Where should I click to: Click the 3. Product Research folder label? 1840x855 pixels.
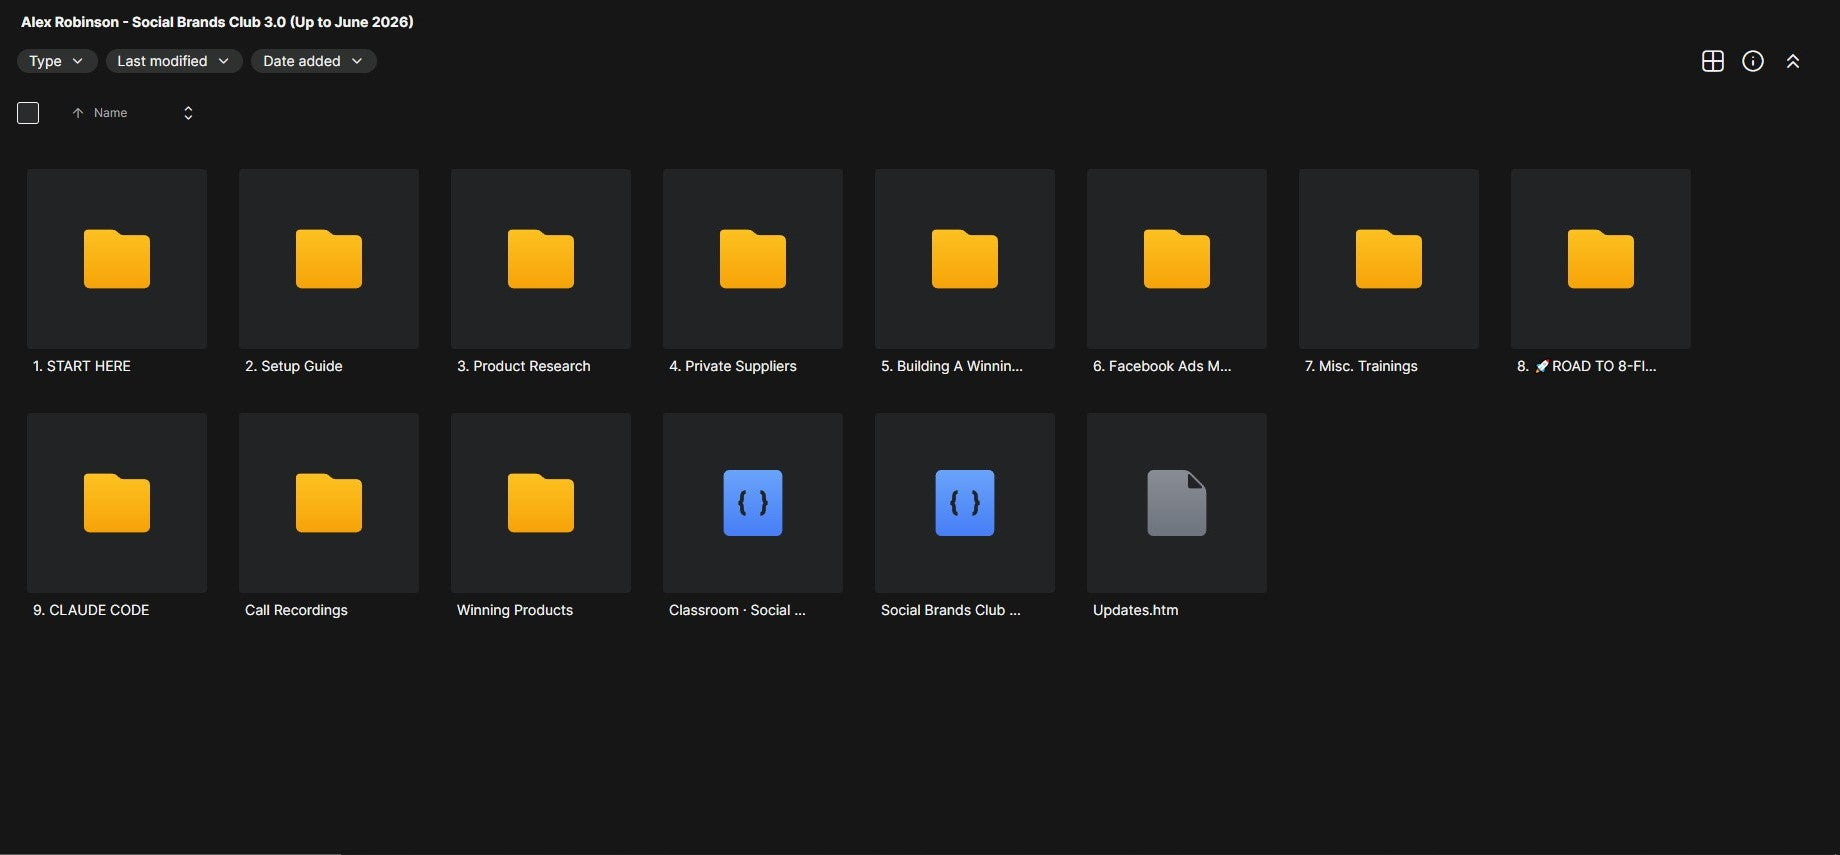pos(524,366)
